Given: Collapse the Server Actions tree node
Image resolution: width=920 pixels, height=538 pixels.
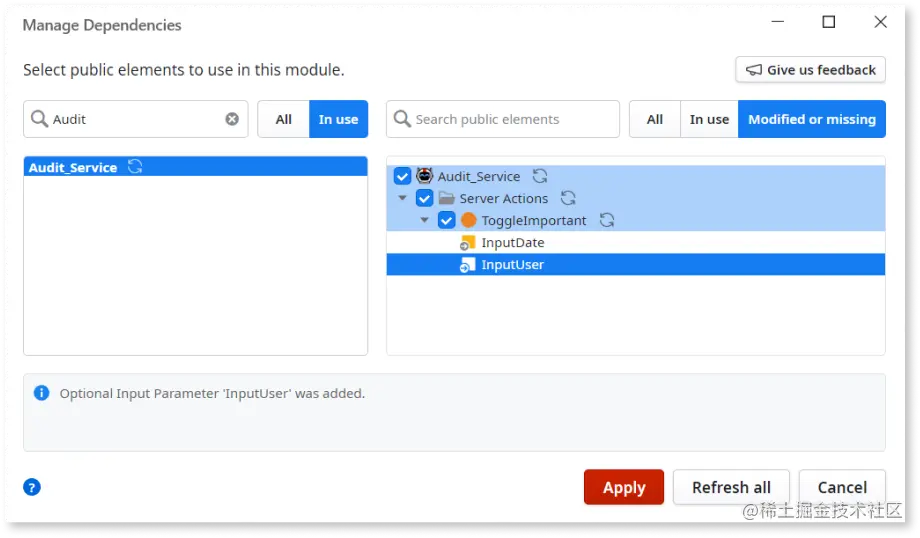Looking at the screenshot, I should 402,198.
